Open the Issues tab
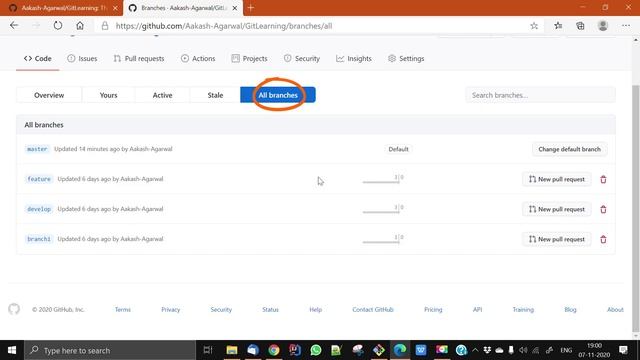The image size is (640, 360). tap(82, 58)
